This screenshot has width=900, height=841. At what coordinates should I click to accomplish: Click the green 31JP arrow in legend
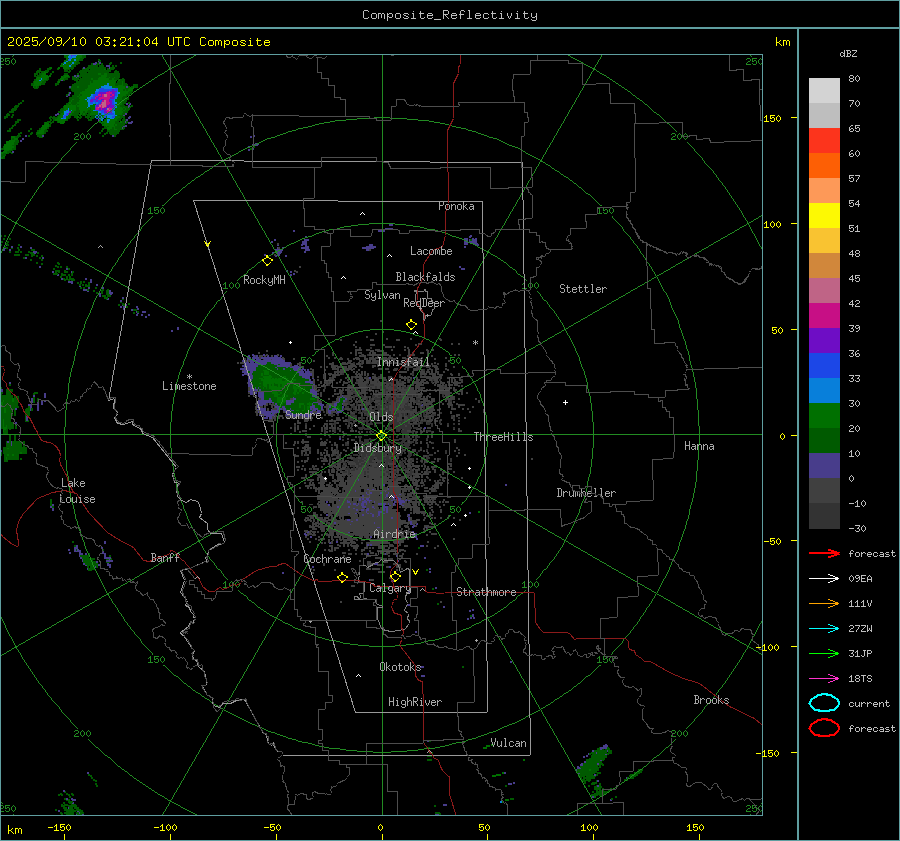[824, 653]
